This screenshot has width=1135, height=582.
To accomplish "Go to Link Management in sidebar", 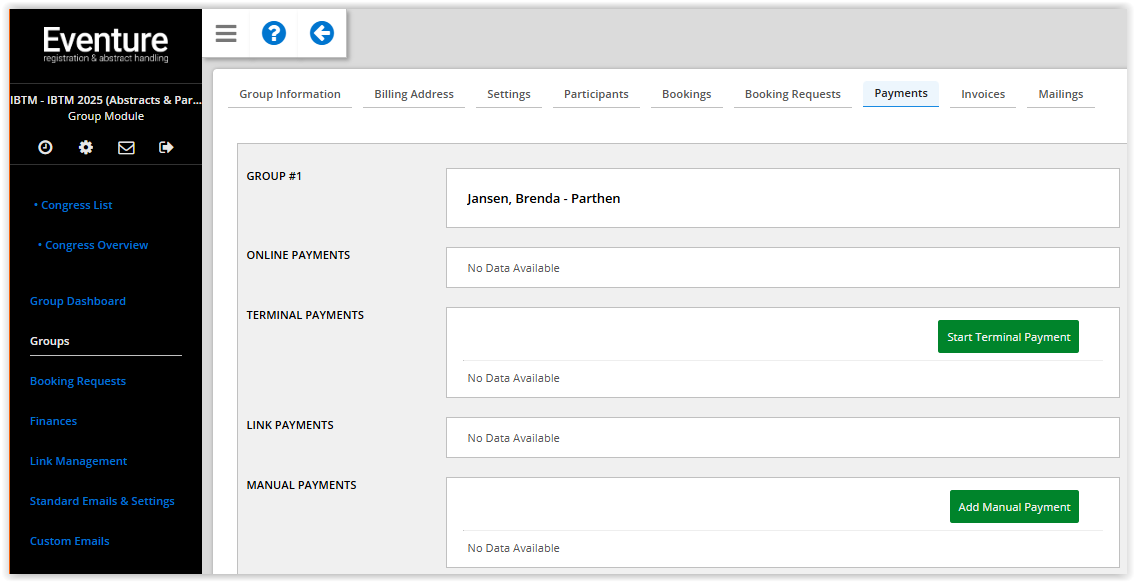I will (78, 461).
